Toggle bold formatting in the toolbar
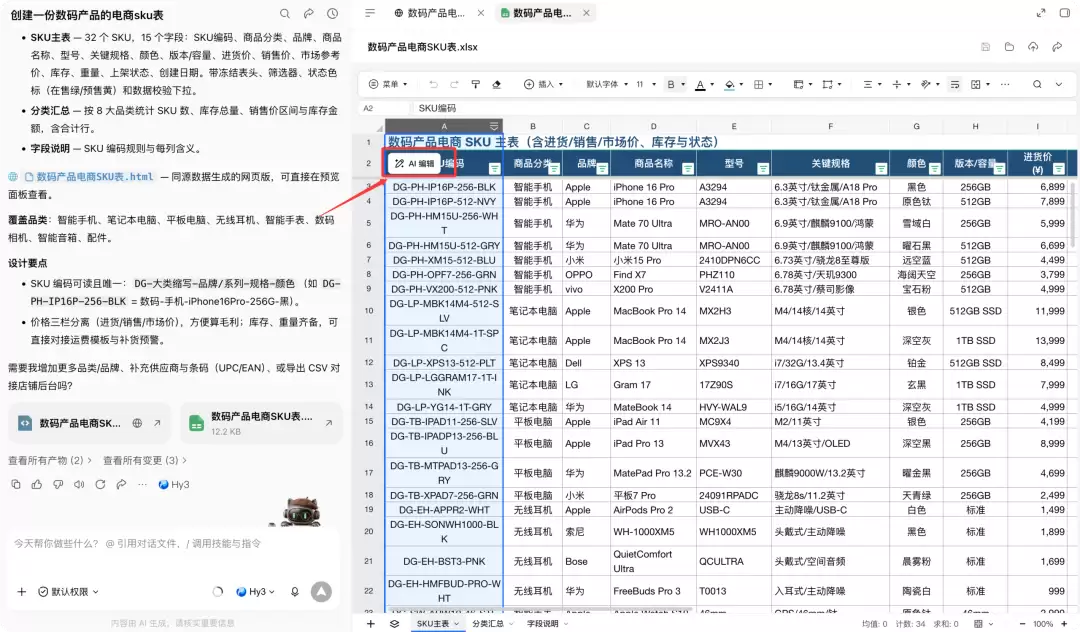The width and height of the screenshot is (1080, 632). click(671, 84)
